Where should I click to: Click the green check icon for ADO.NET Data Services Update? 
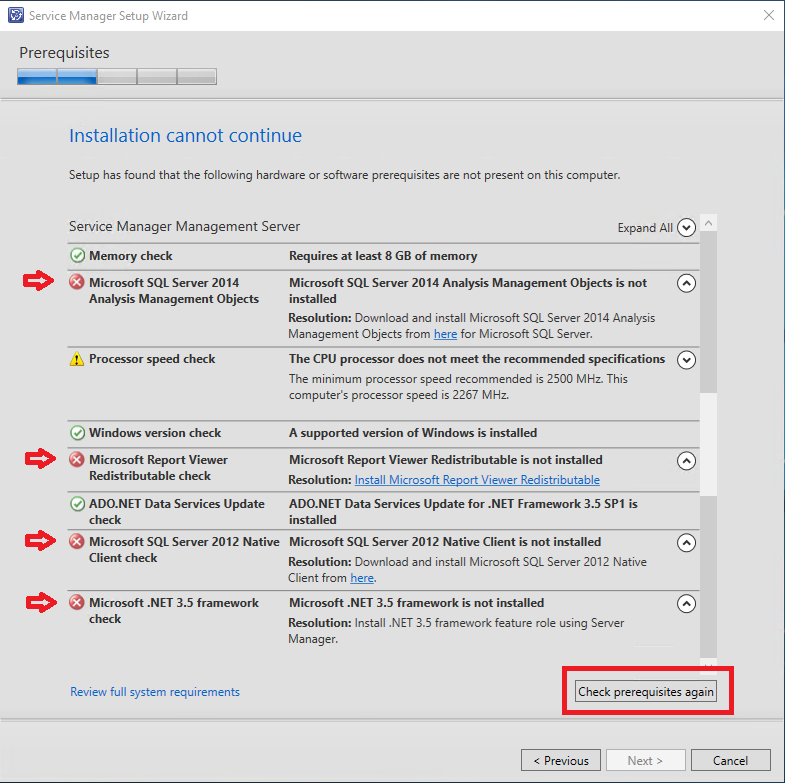pyautogui.click(x=77, y=504)
